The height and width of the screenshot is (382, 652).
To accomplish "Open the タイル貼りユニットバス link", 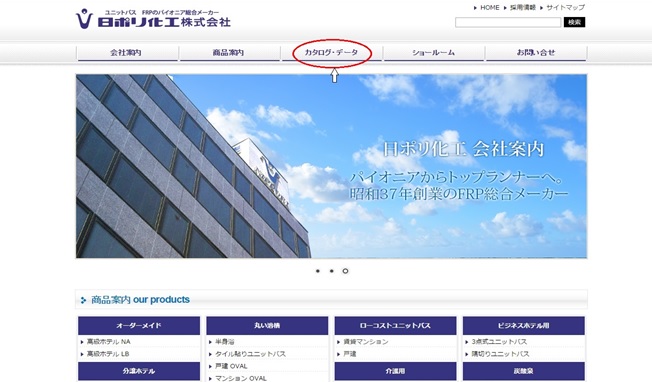I will point(250,354).
